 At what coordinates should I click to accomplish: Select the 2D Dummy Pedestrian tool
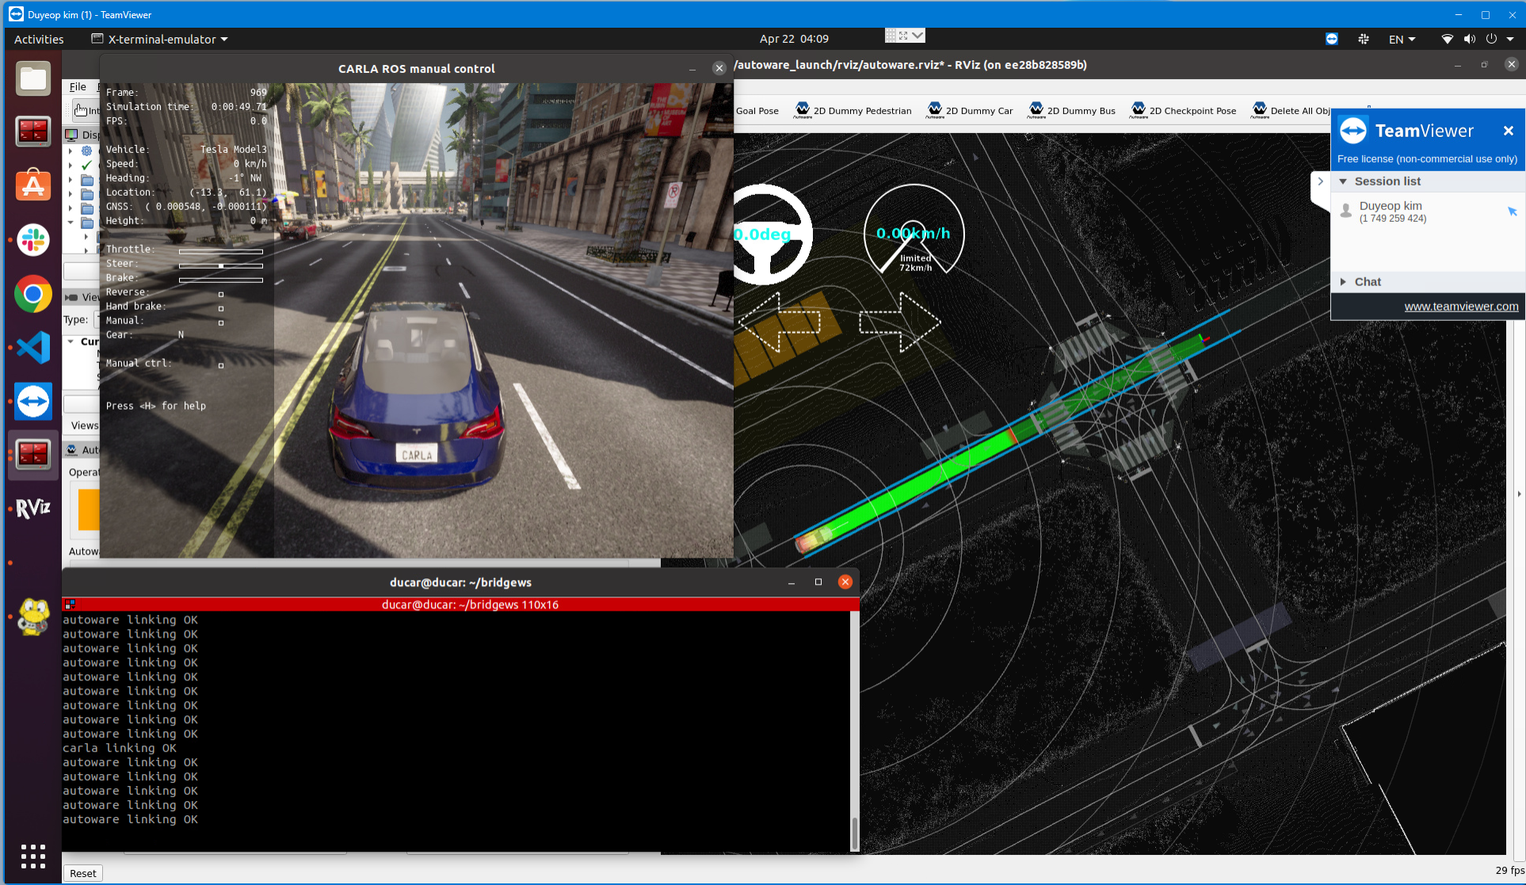[853, 110]
